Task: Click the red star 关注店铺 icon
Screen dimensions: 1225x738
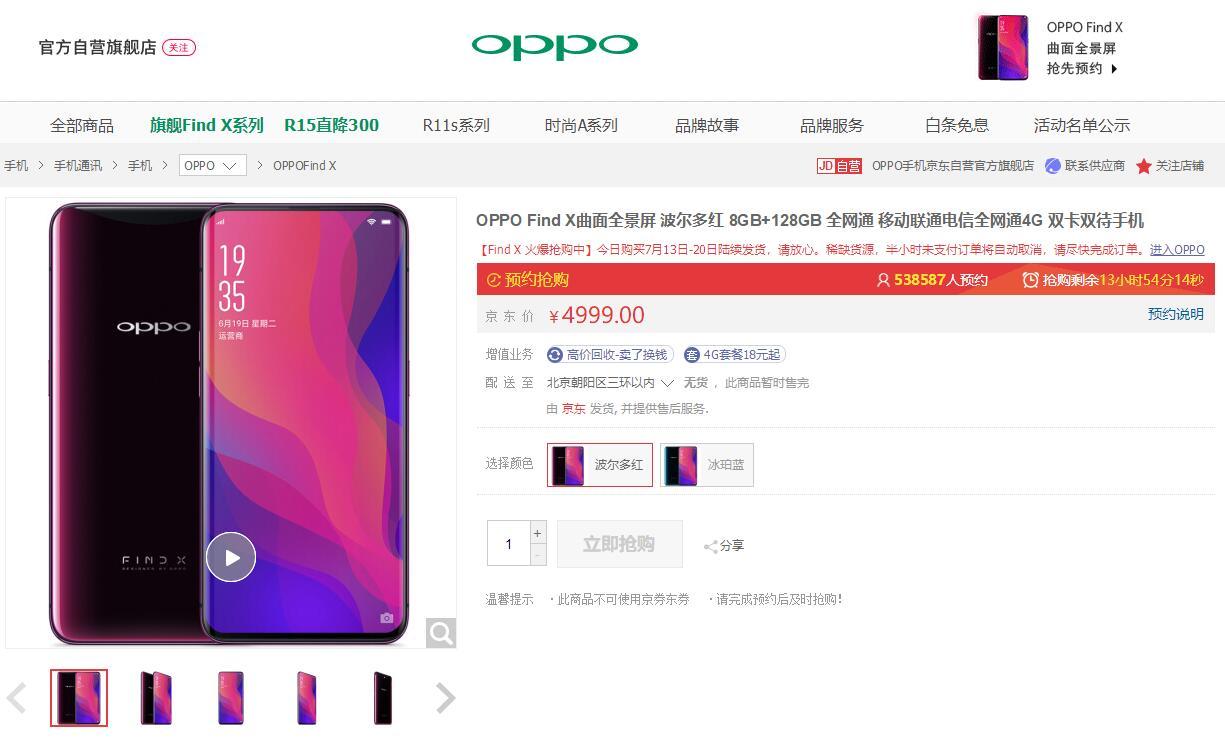Action: [x=1144, y=166]
